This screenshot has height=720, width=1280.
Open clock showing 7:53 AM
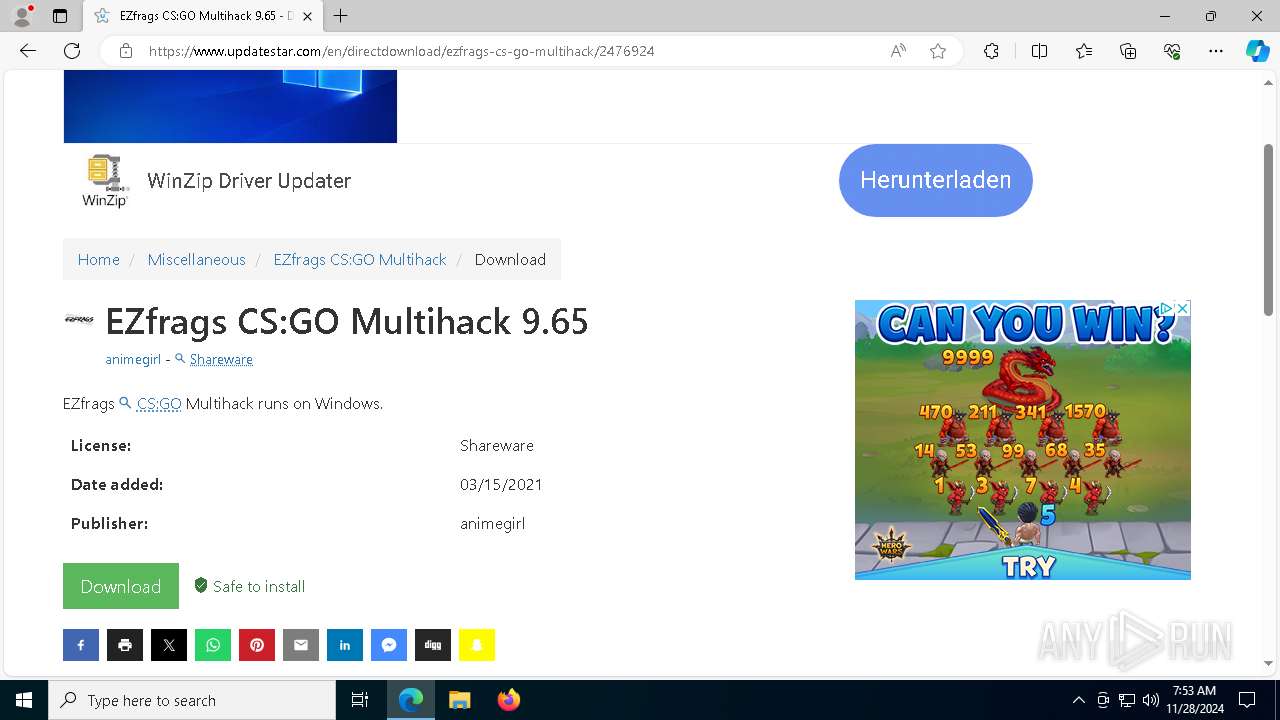(1194, 700)
